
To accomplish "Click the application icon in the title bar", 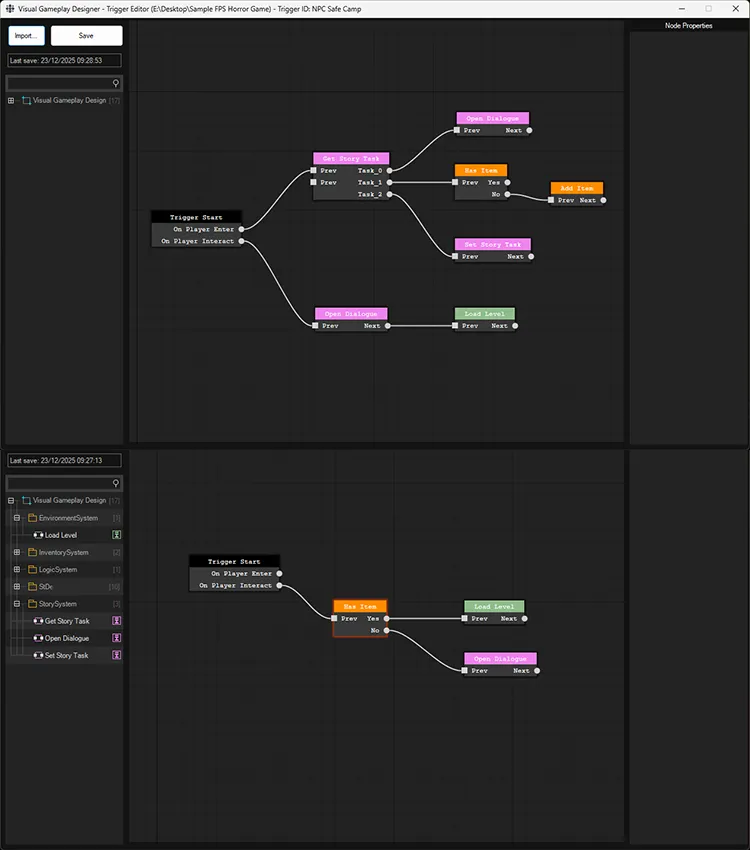I will [9, 8].
